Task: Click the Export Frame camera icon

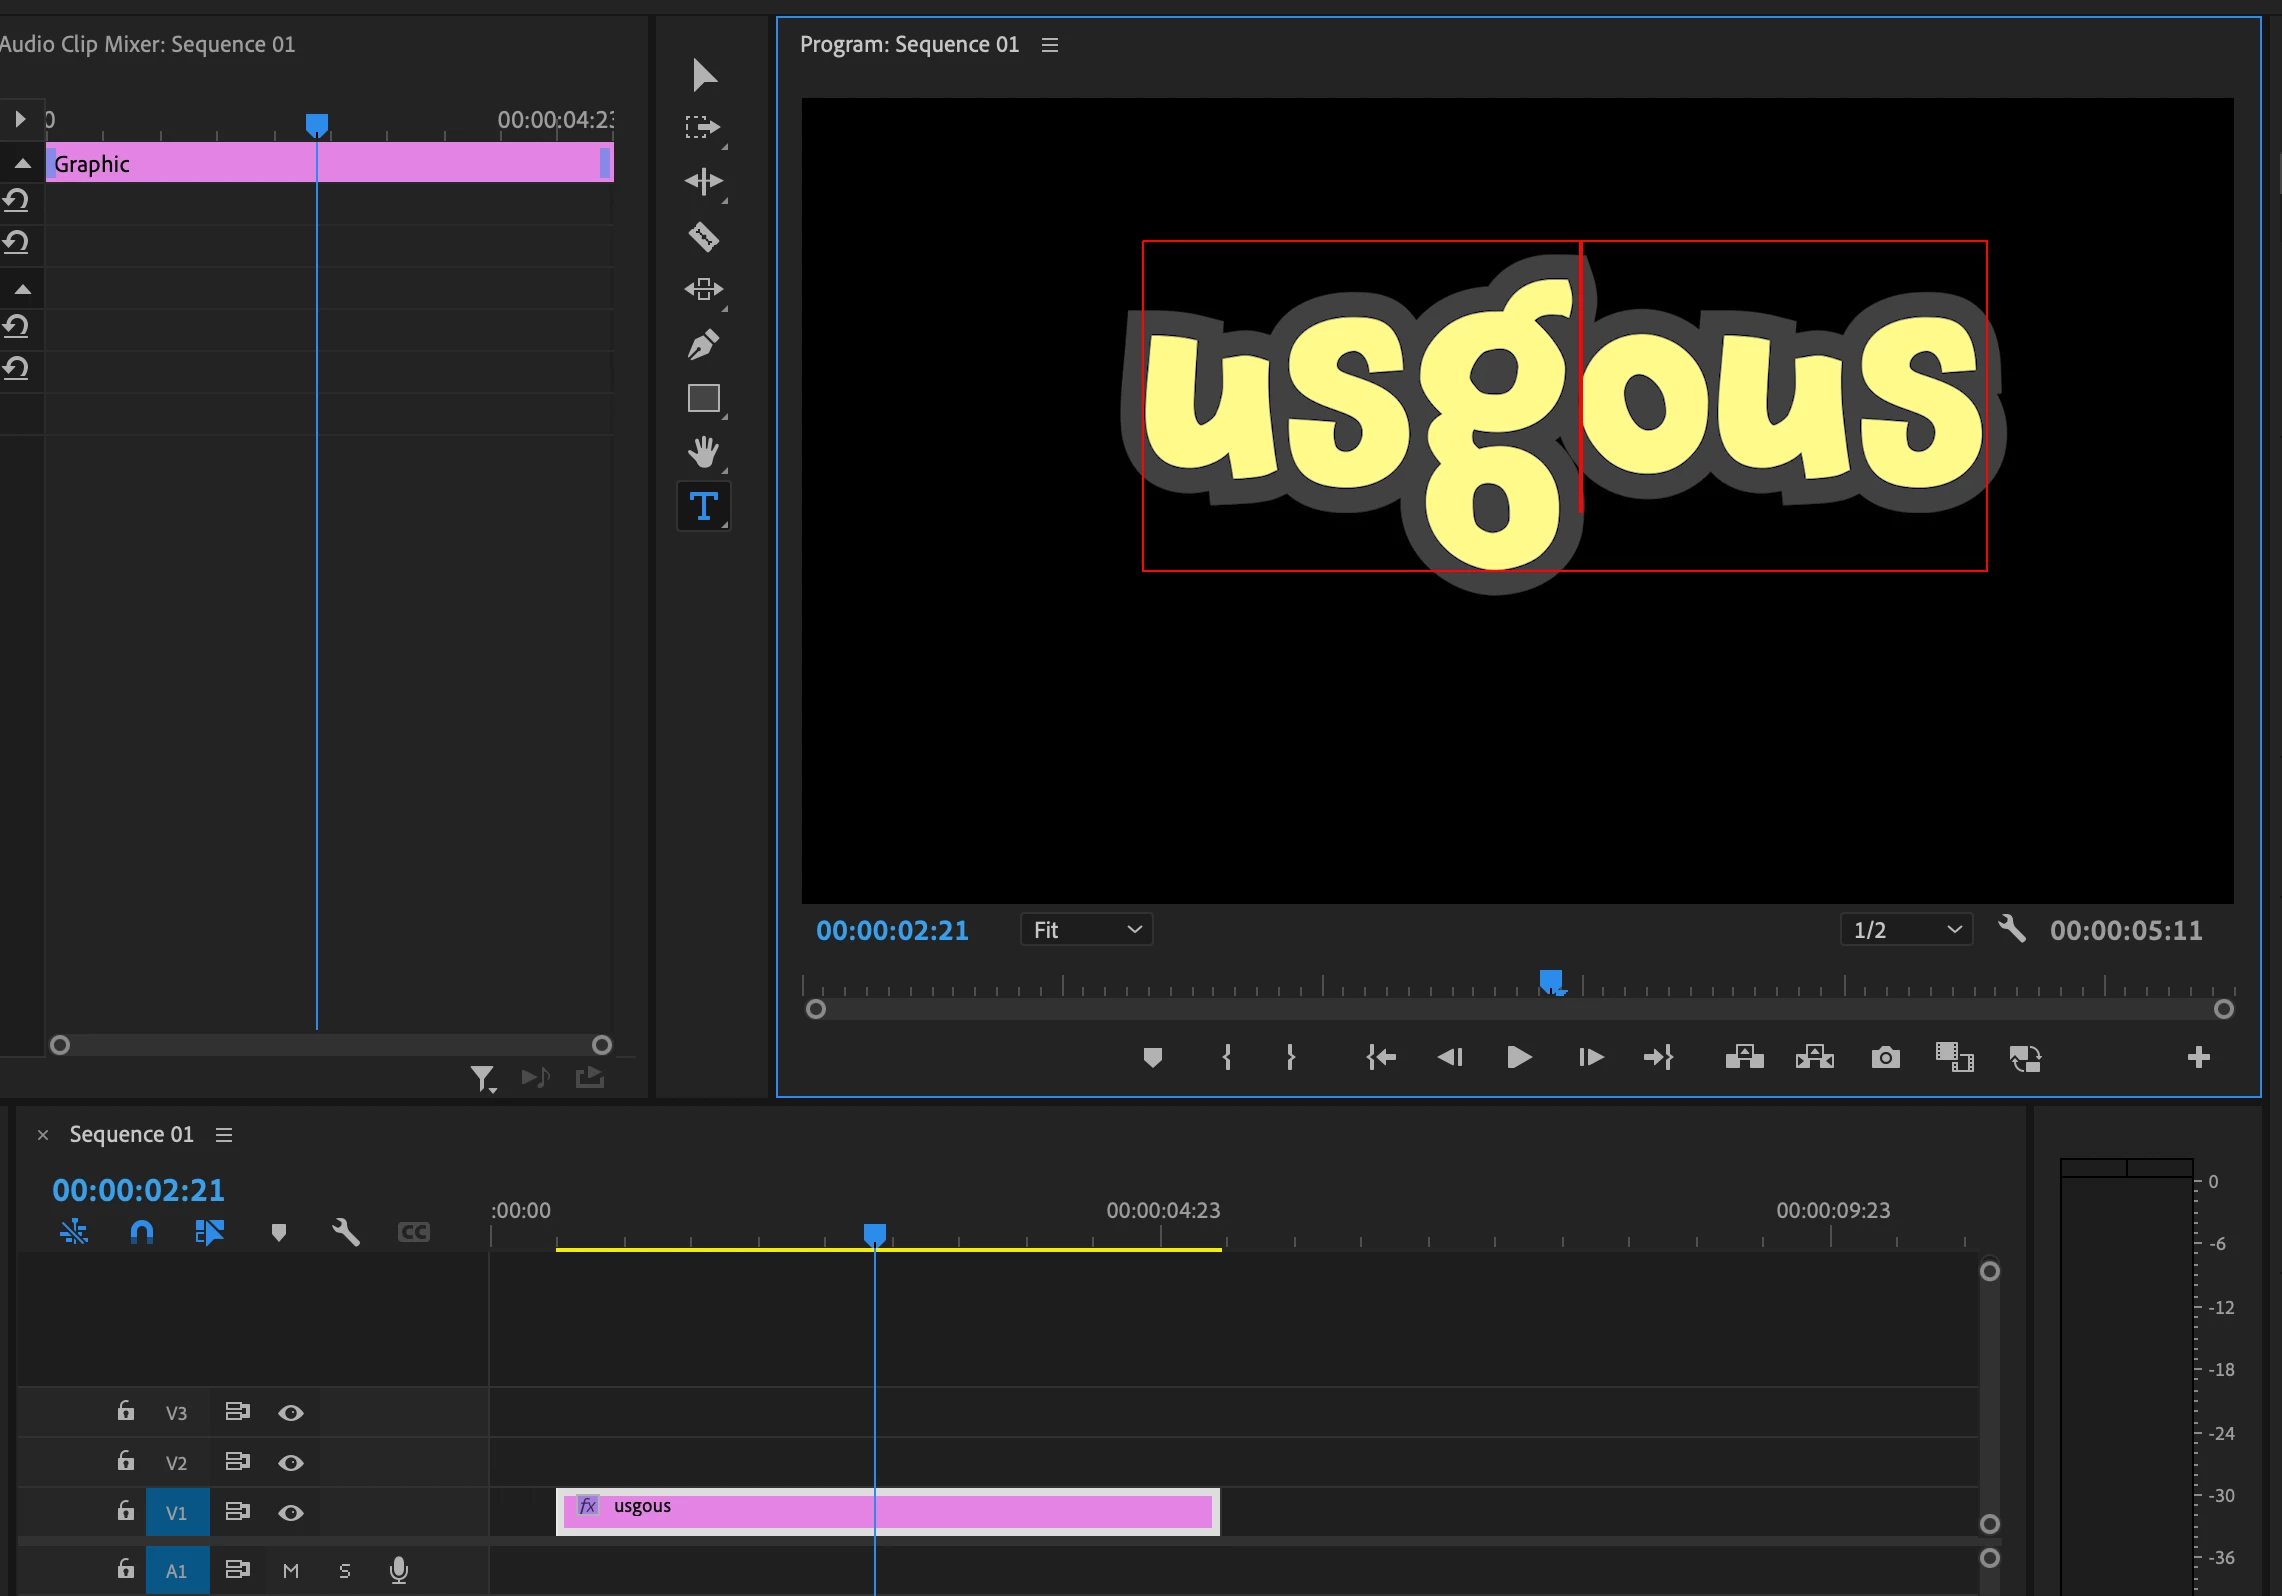Action: (1885, 1057)
